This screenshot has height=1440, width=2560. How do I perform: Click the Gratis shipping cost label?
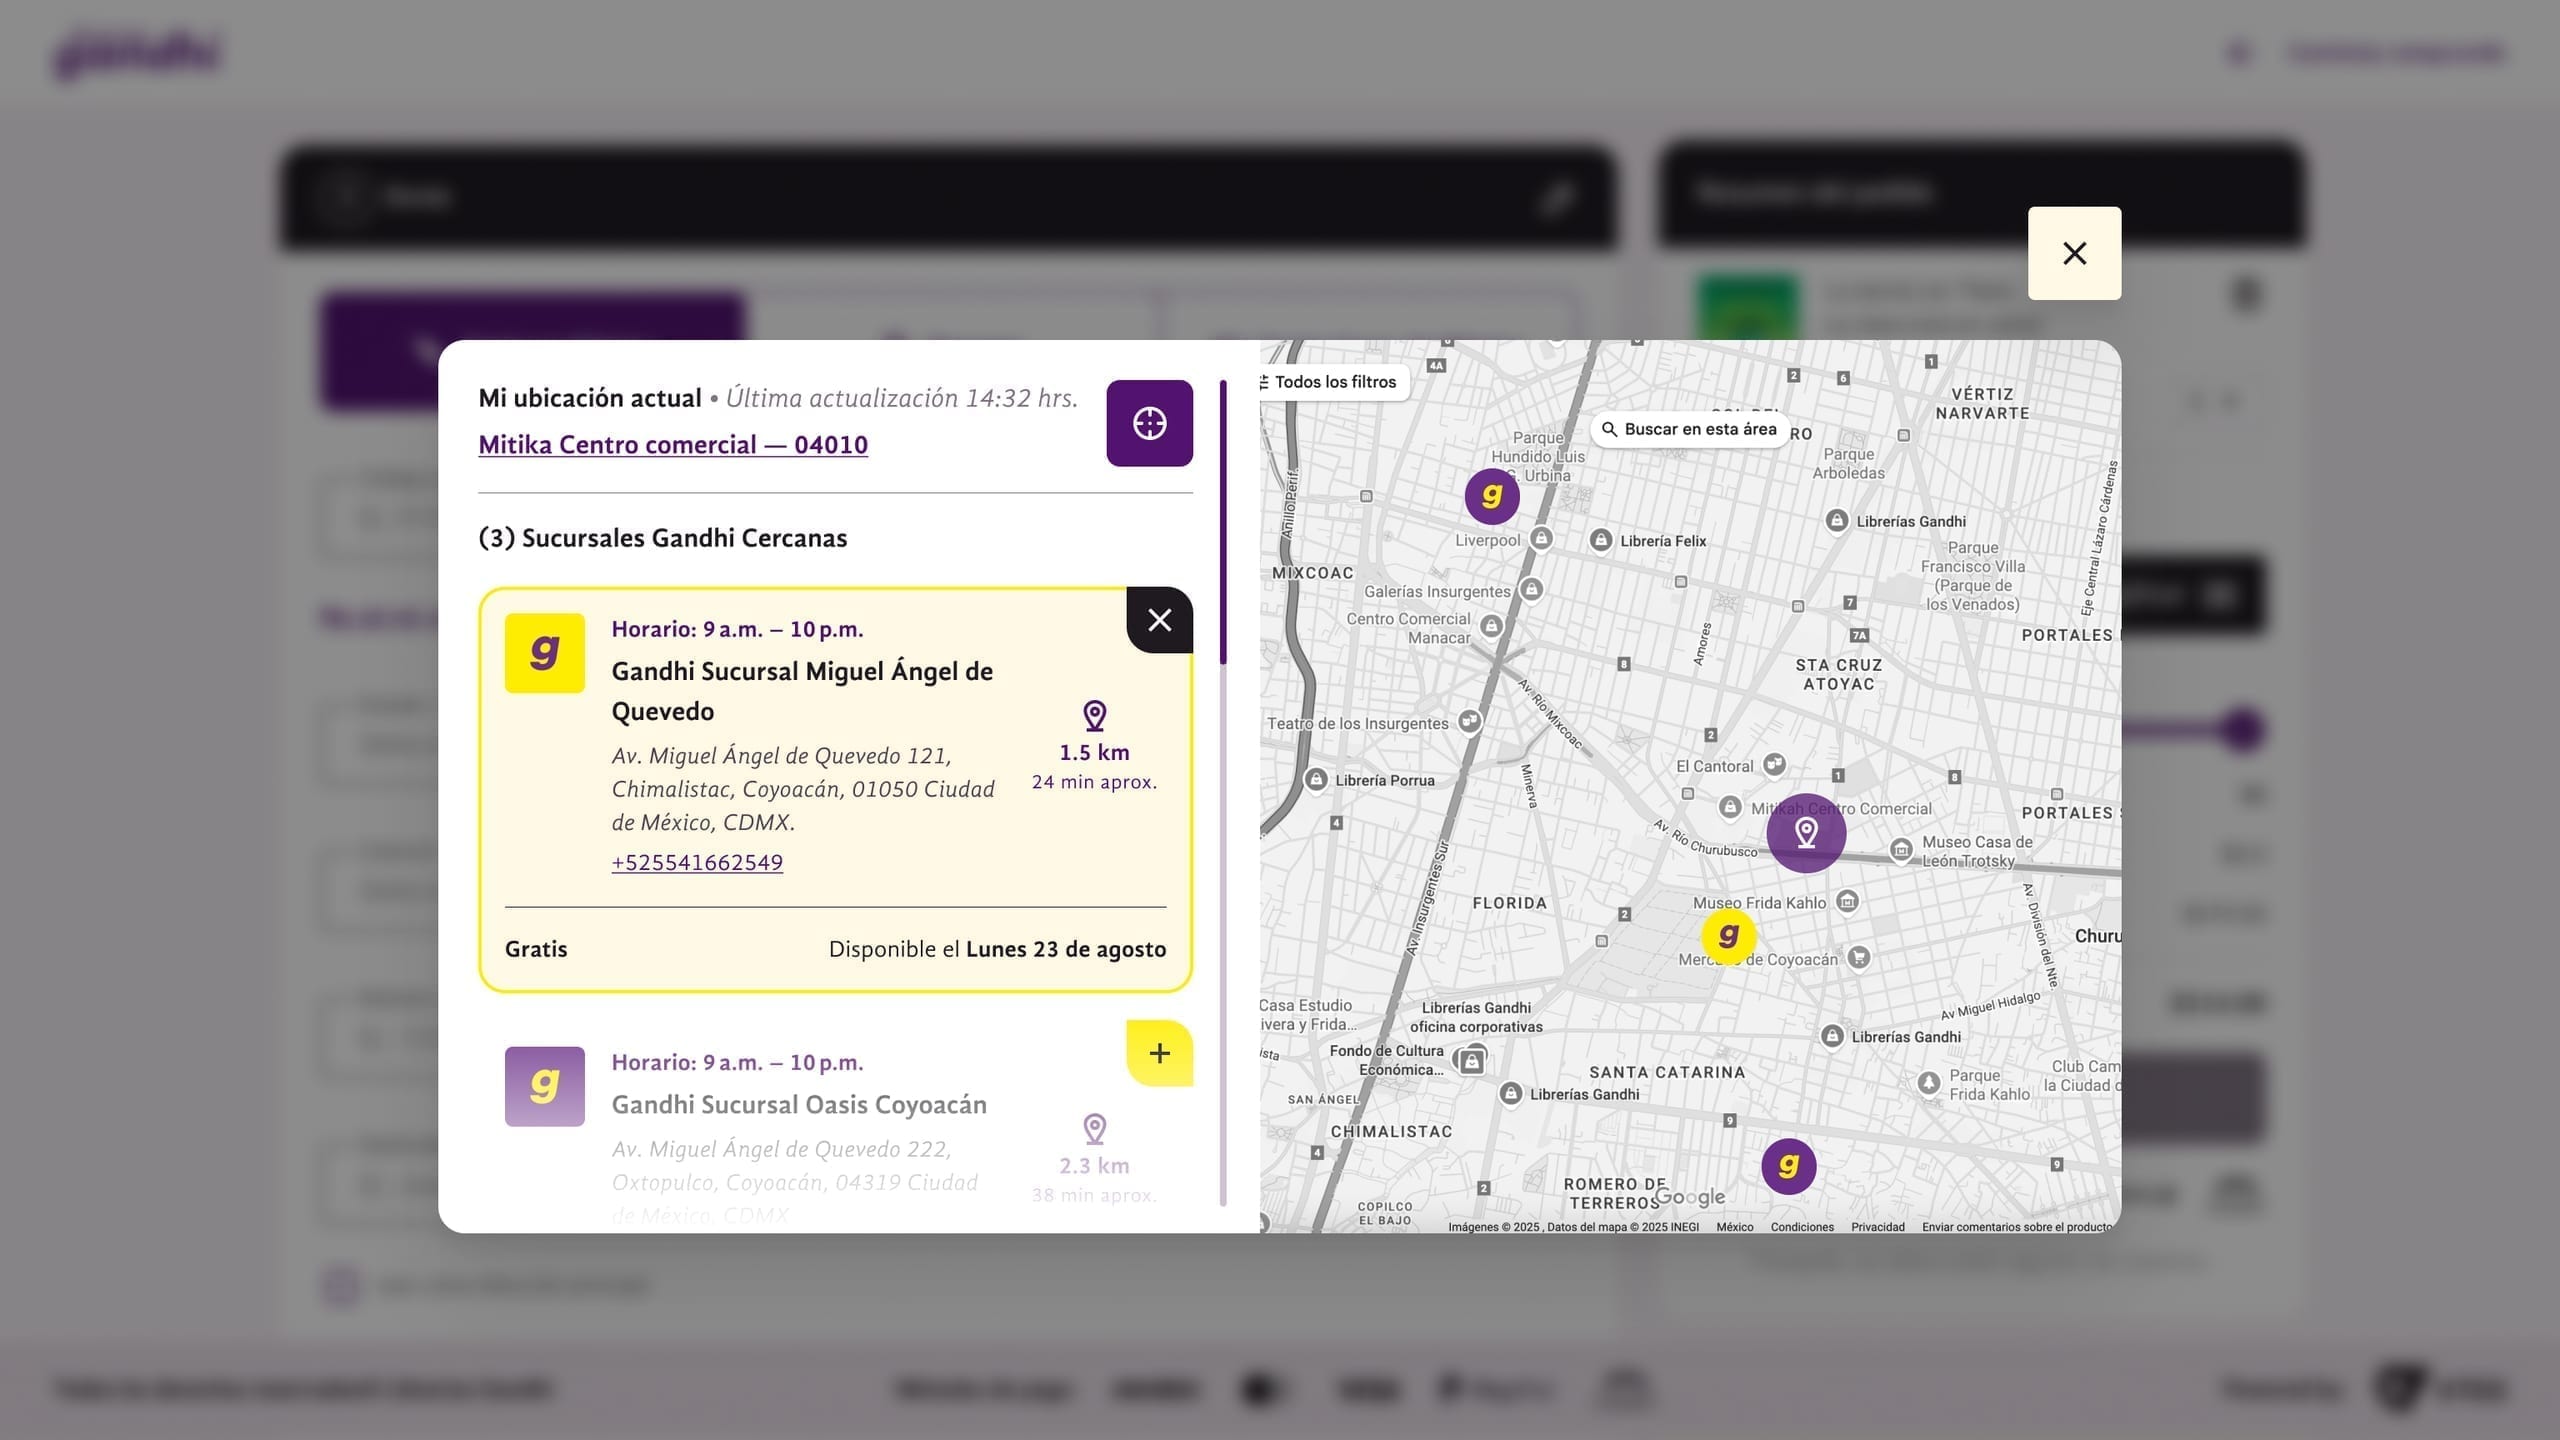536,949
